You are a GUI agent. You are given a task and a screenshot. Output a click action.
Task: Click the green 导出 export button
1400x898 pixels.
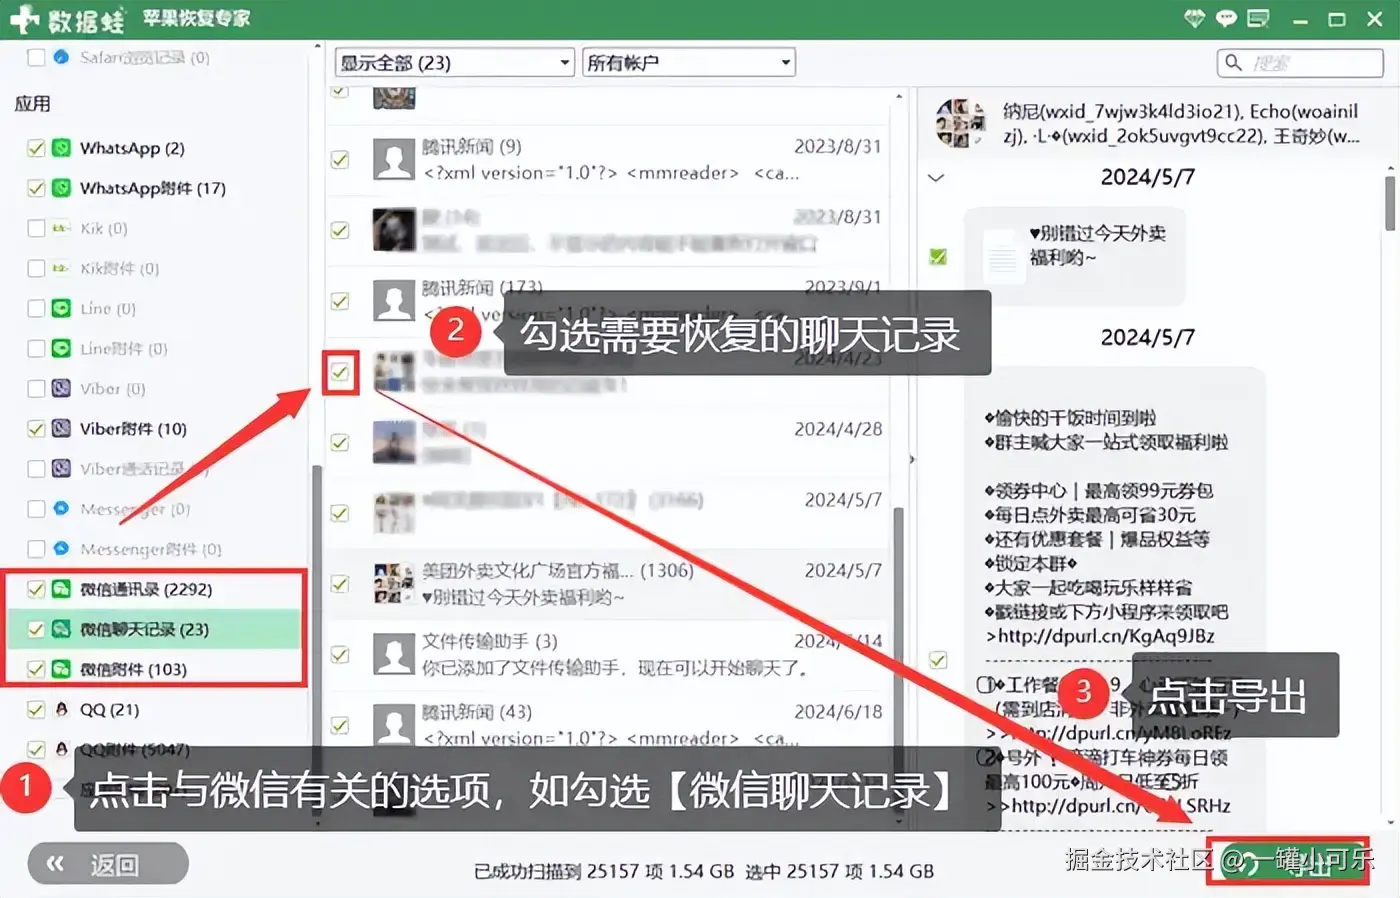point(1289,863)
